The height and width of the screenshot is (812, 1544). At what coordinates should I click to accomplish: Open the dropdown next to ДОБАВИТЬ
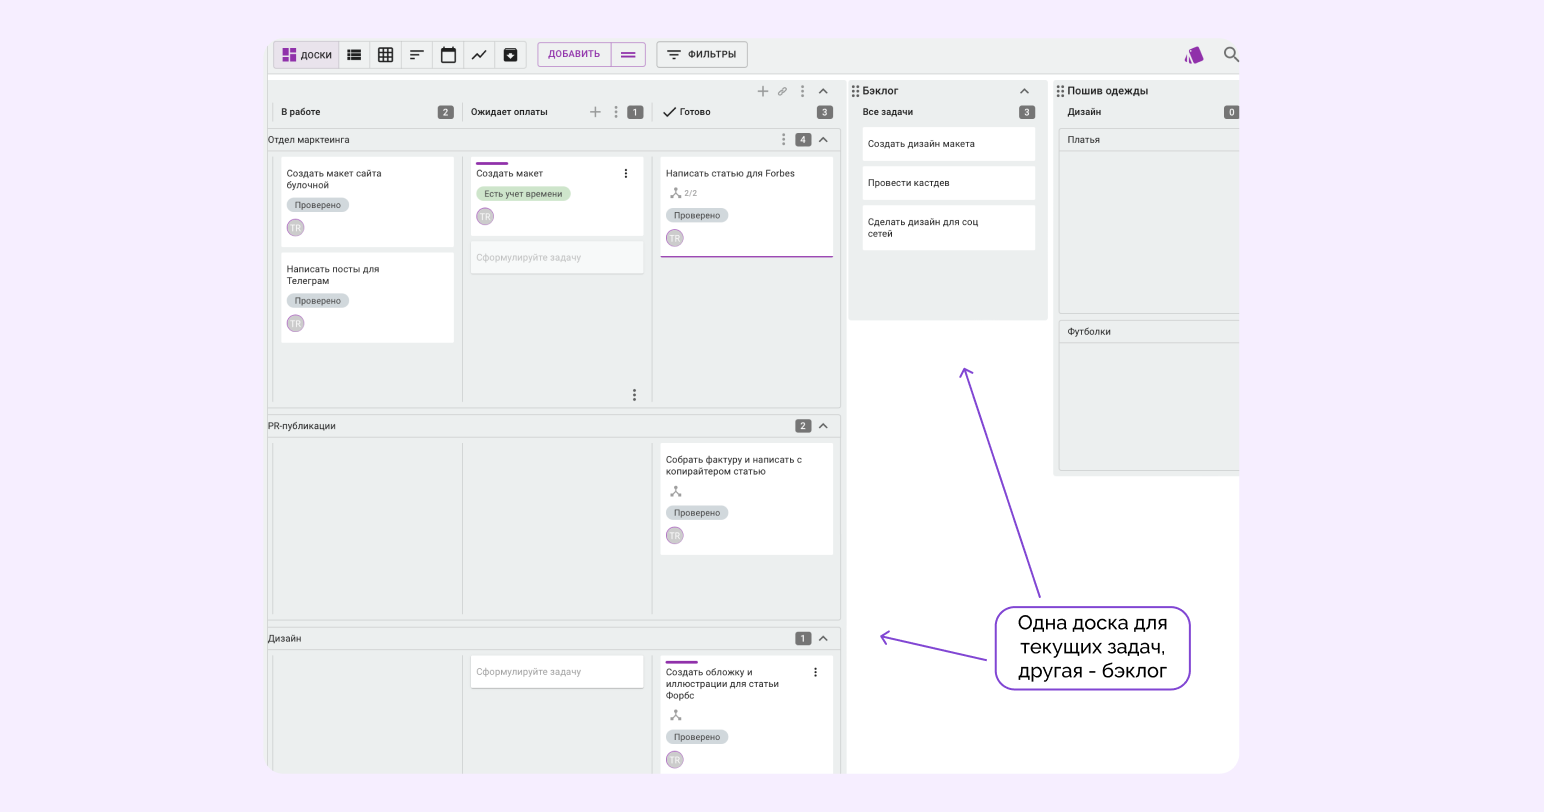pyautogui.click(x=628, y=55)
